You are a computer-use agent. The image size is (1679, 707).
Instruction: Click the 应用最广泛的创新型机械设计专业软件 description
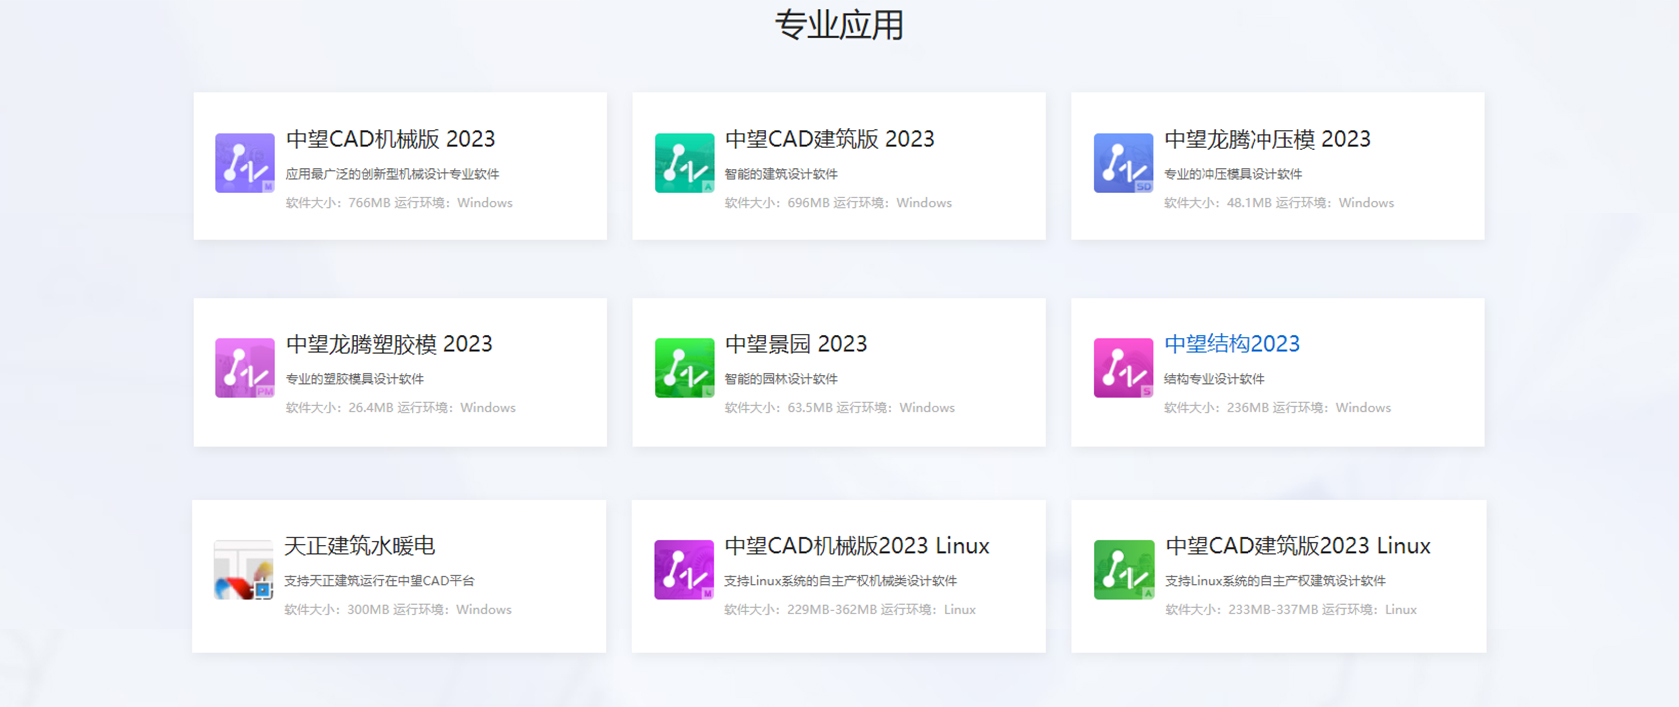coord(392,174)
